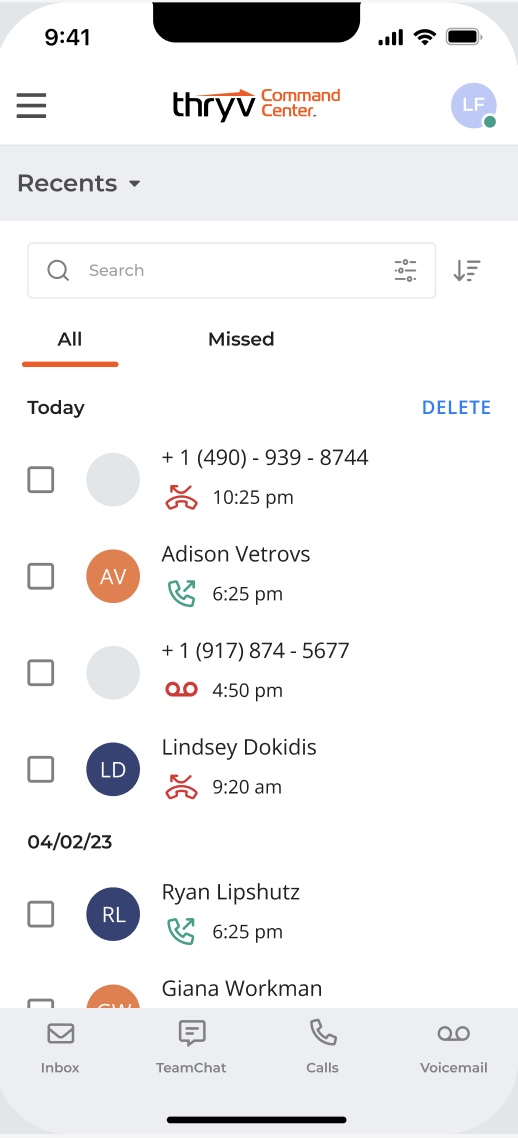Tick checkbox beside Ryan Lipshutz
This screenshot has height=1138, width=518.
click(x=41, y=914)
